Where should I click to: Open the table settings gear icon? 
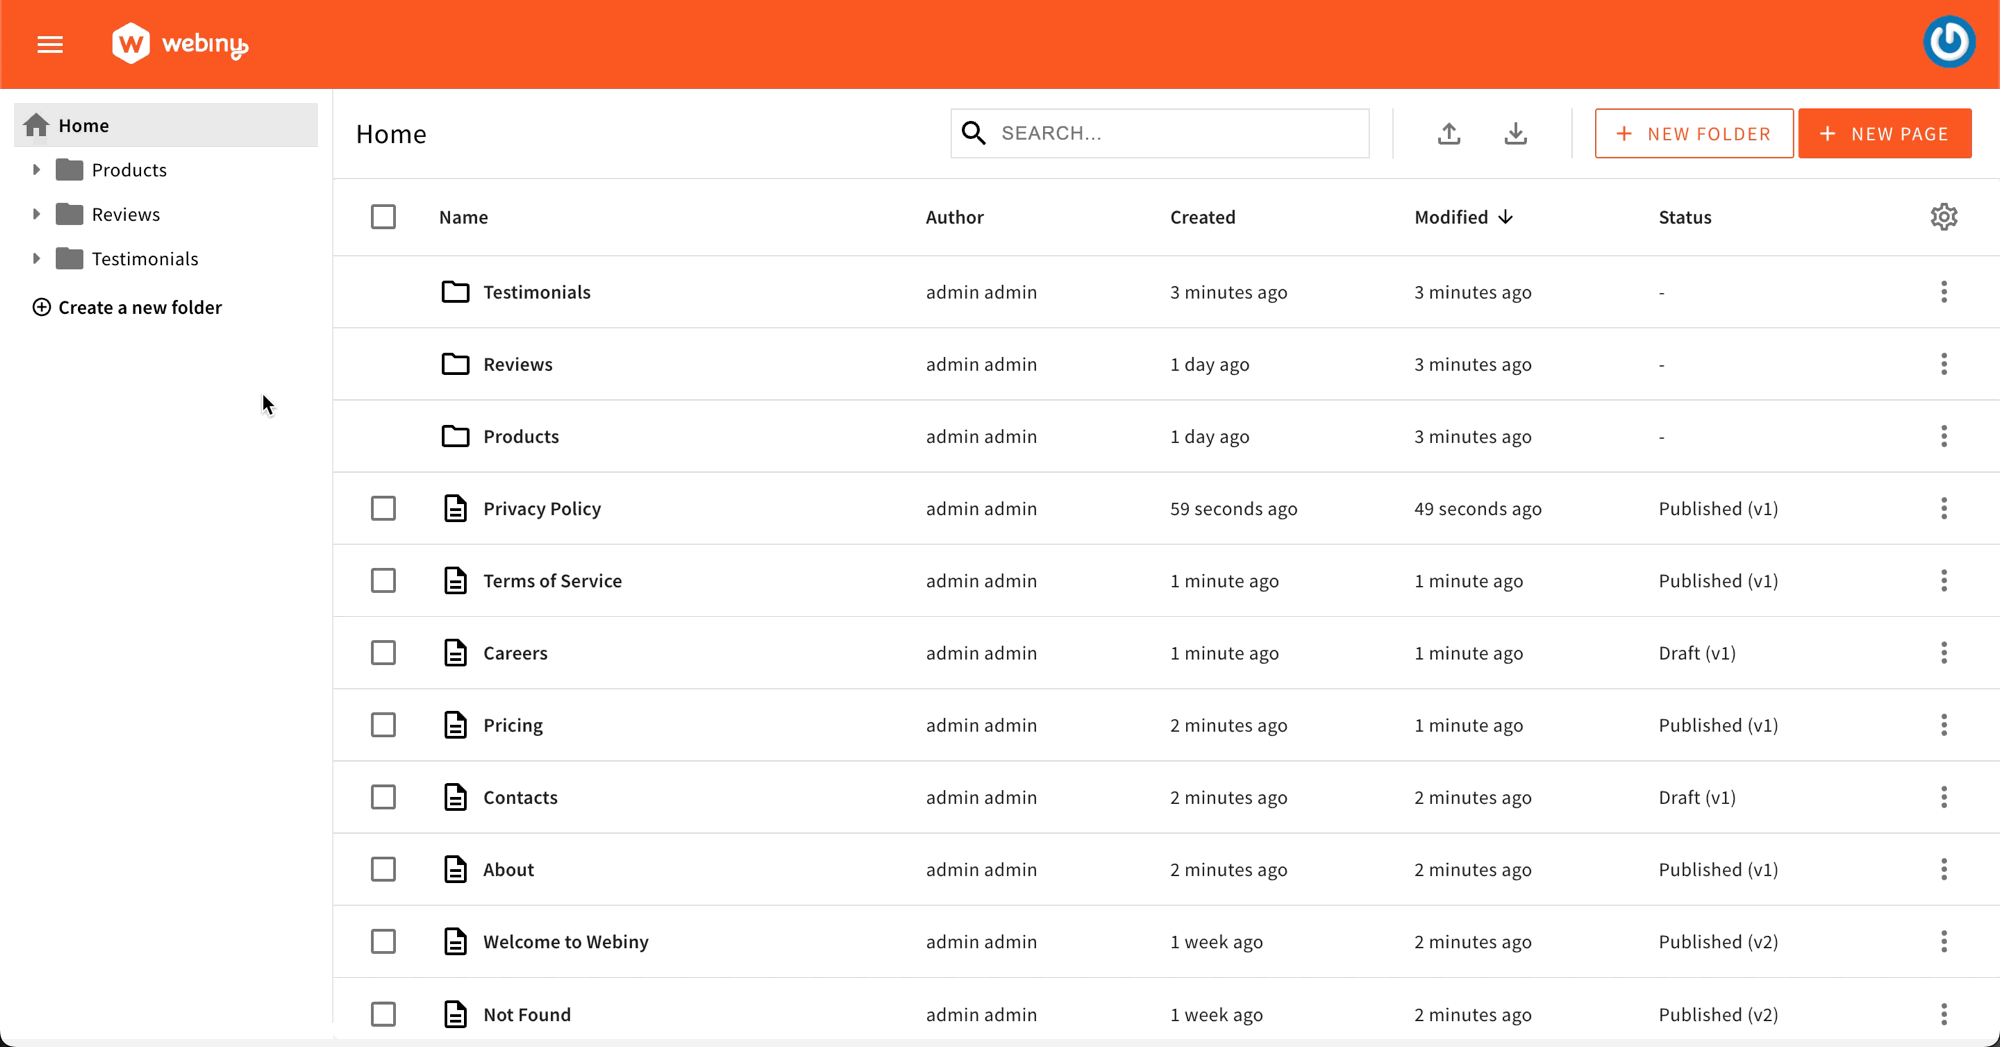coord(1943,216)
